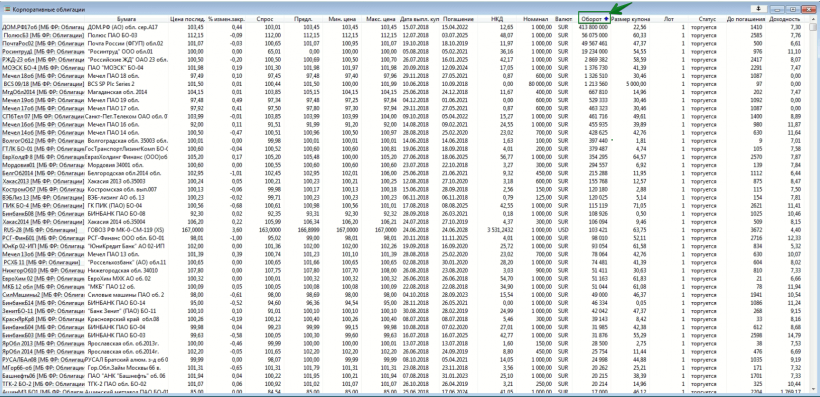
Task: Select the ПочтаРос02 row
Action: click(x=405, y=43)
